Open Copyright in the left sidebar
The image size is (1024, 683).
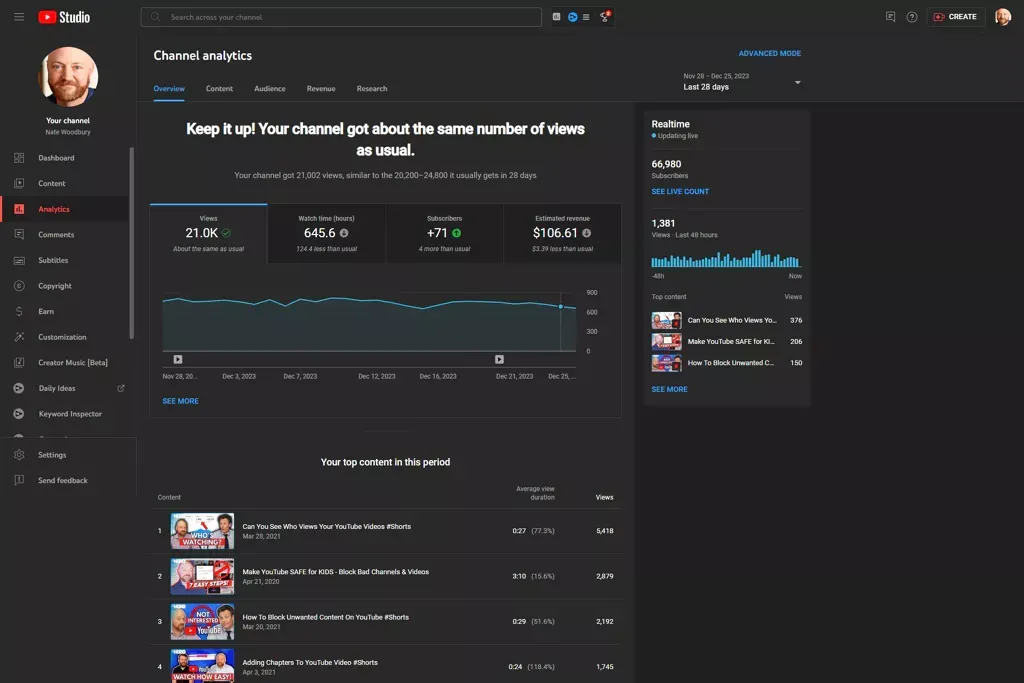65,286
